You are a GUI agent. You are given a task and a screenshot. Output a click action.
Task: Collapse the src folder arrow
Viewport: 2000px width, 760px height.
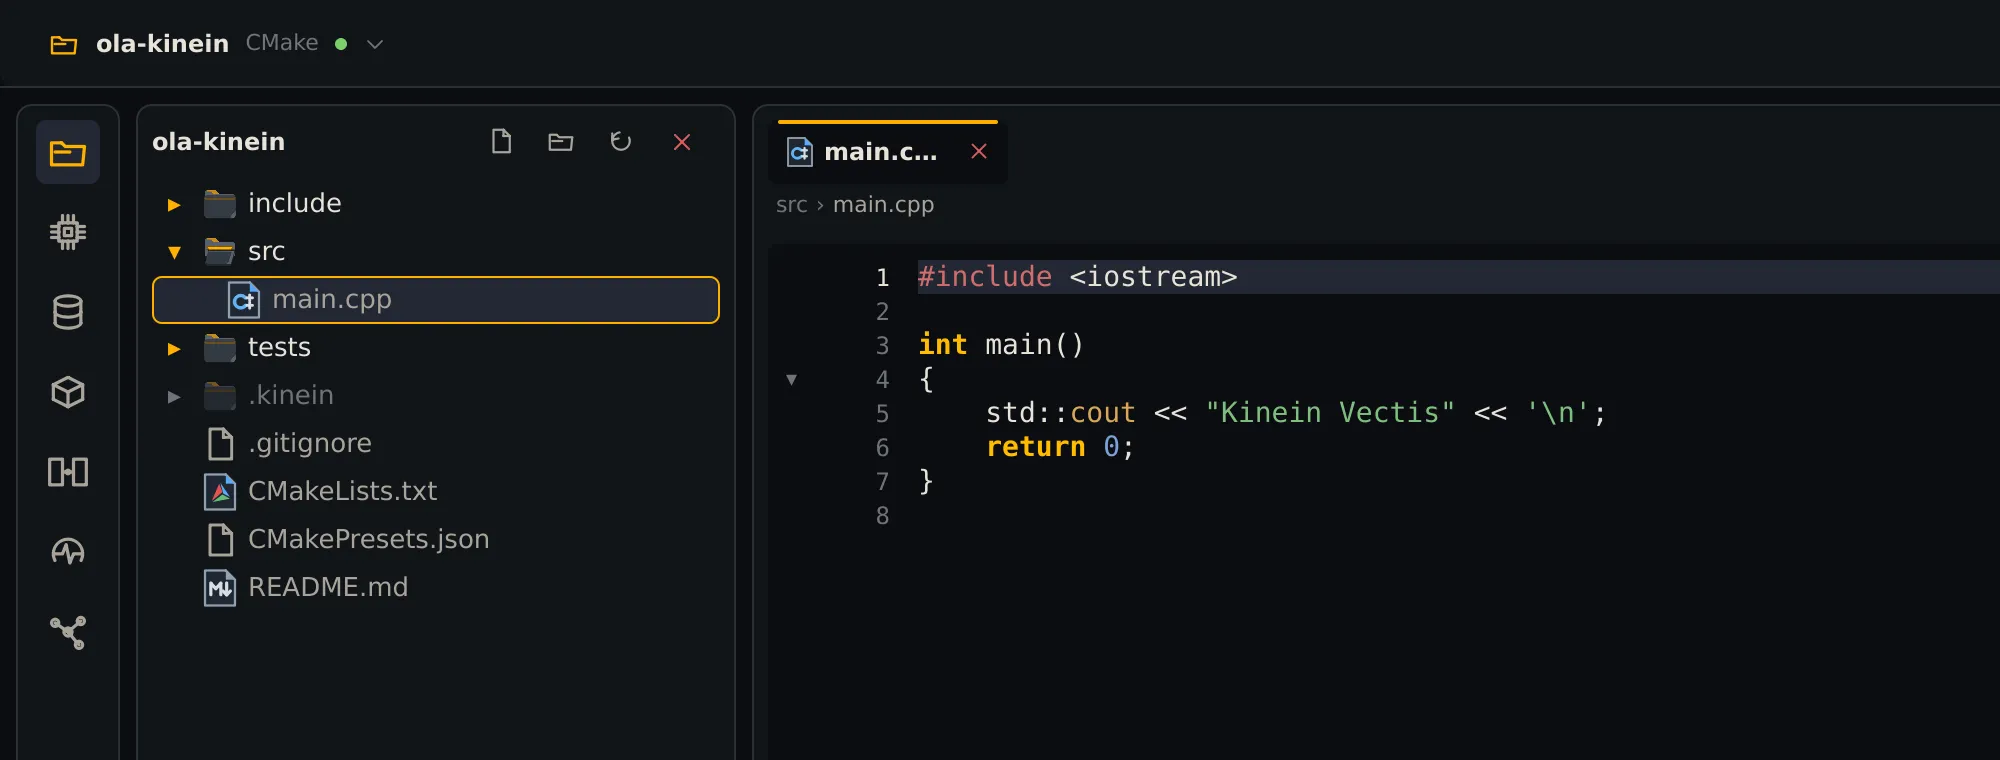pyautogui.click(x=174, y=252)
